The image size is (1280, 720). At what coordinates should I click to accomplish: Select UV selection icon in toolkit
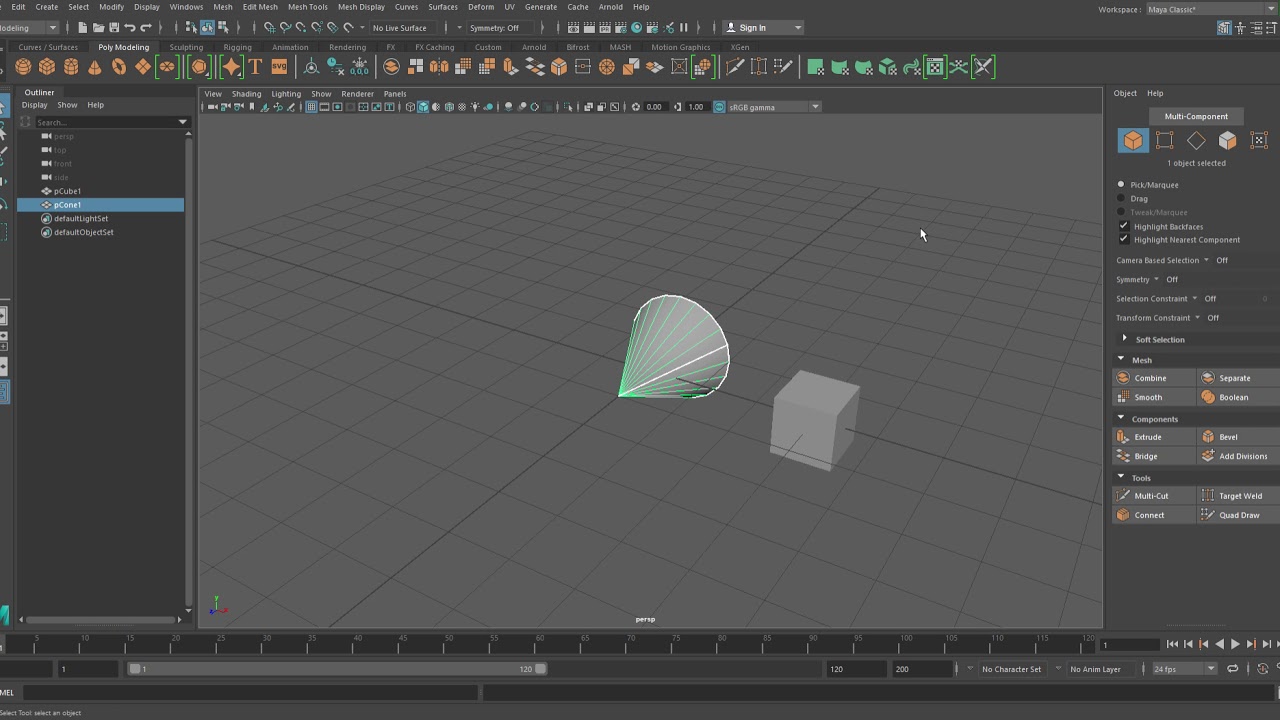pyautogui.click(x=1259, y=141)
